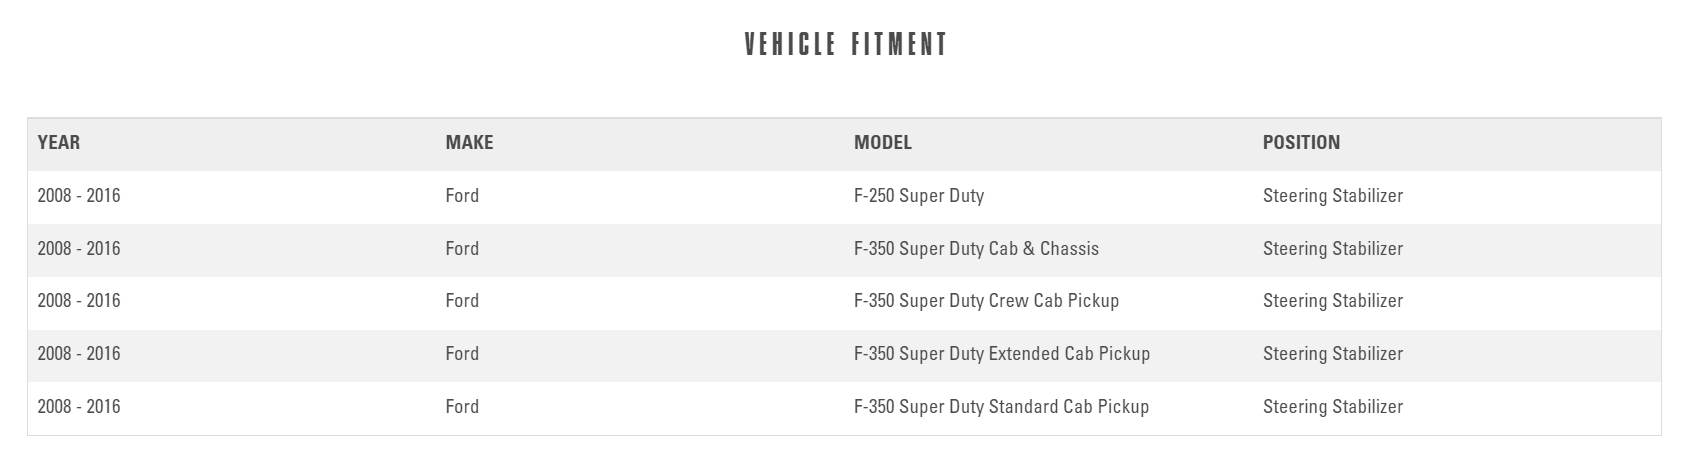The image size is (1688, 471).
Task: Click the YEAR column header
Action: point(59,143)
